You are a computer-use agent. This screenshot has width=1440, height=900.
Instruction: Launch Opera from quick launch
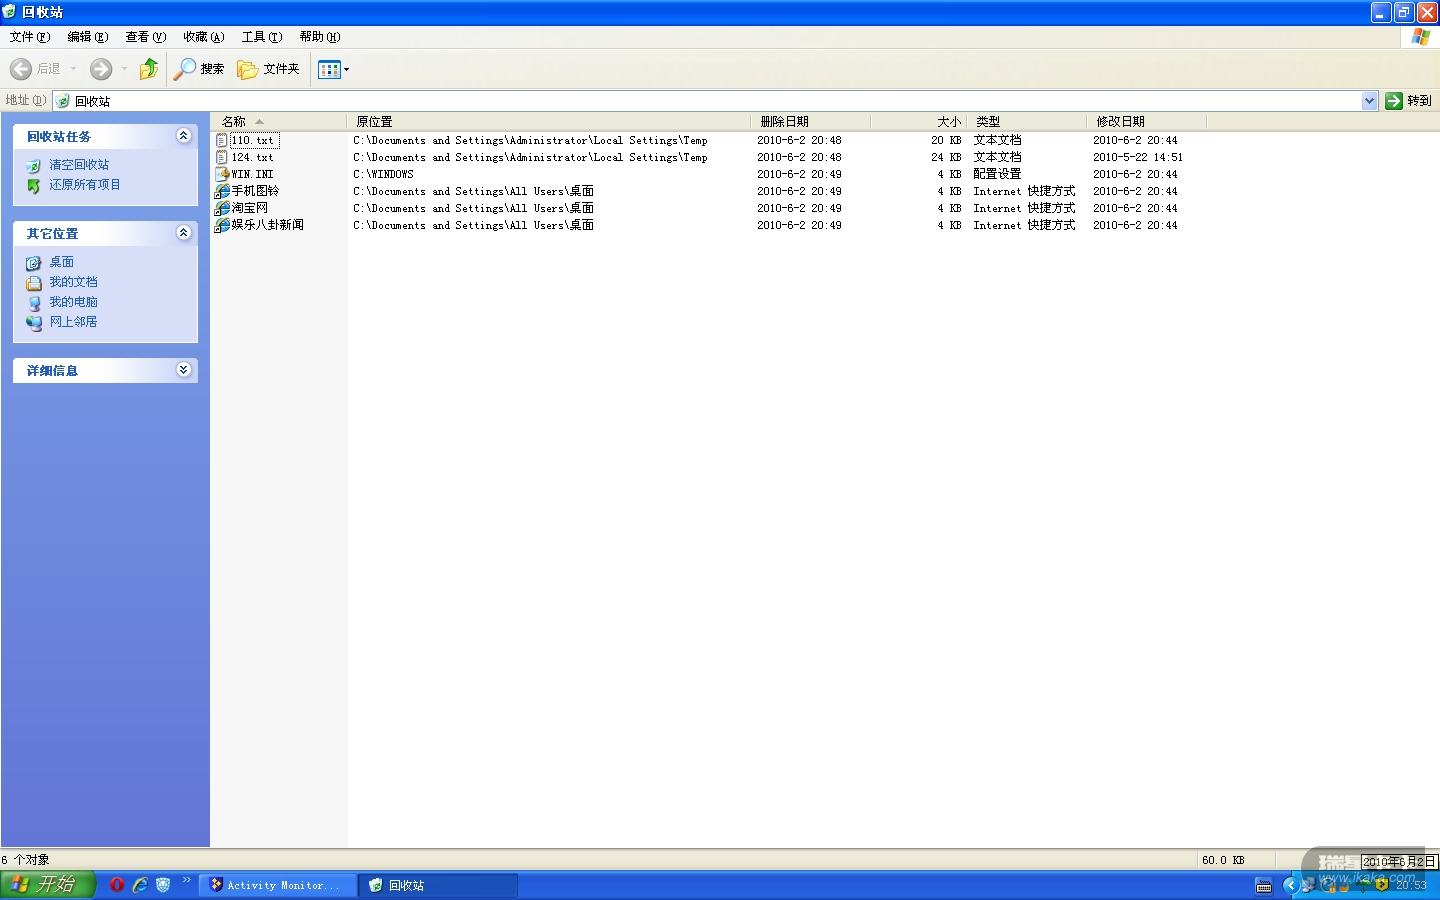click(117, 885)
